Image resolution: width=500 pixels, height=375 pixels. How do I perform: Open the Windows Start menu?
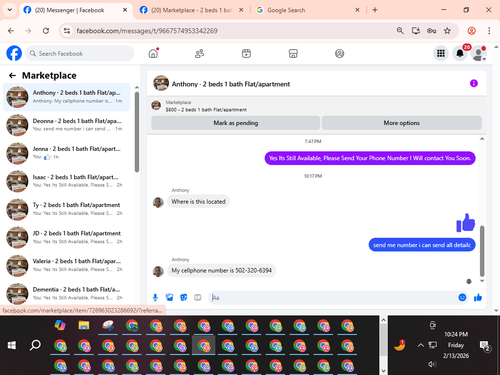12,345
